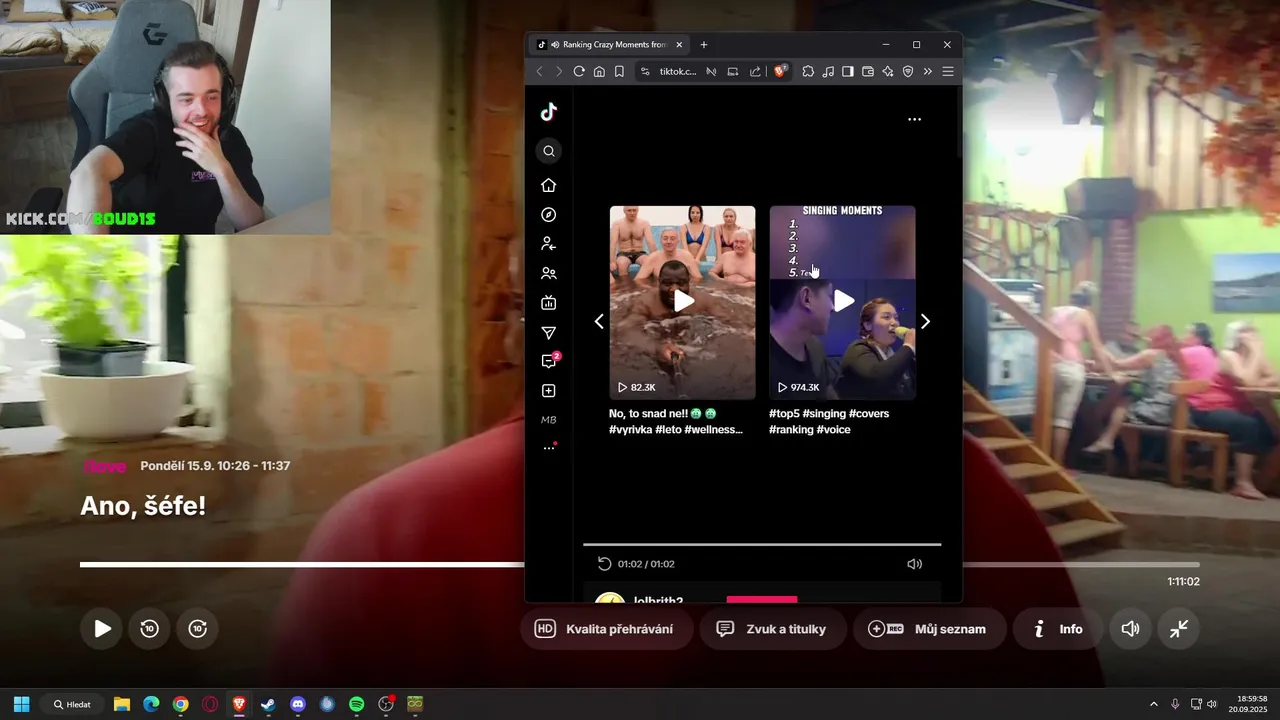Open the MB profile avatar in TikTok sidebar

pos(548,420)
